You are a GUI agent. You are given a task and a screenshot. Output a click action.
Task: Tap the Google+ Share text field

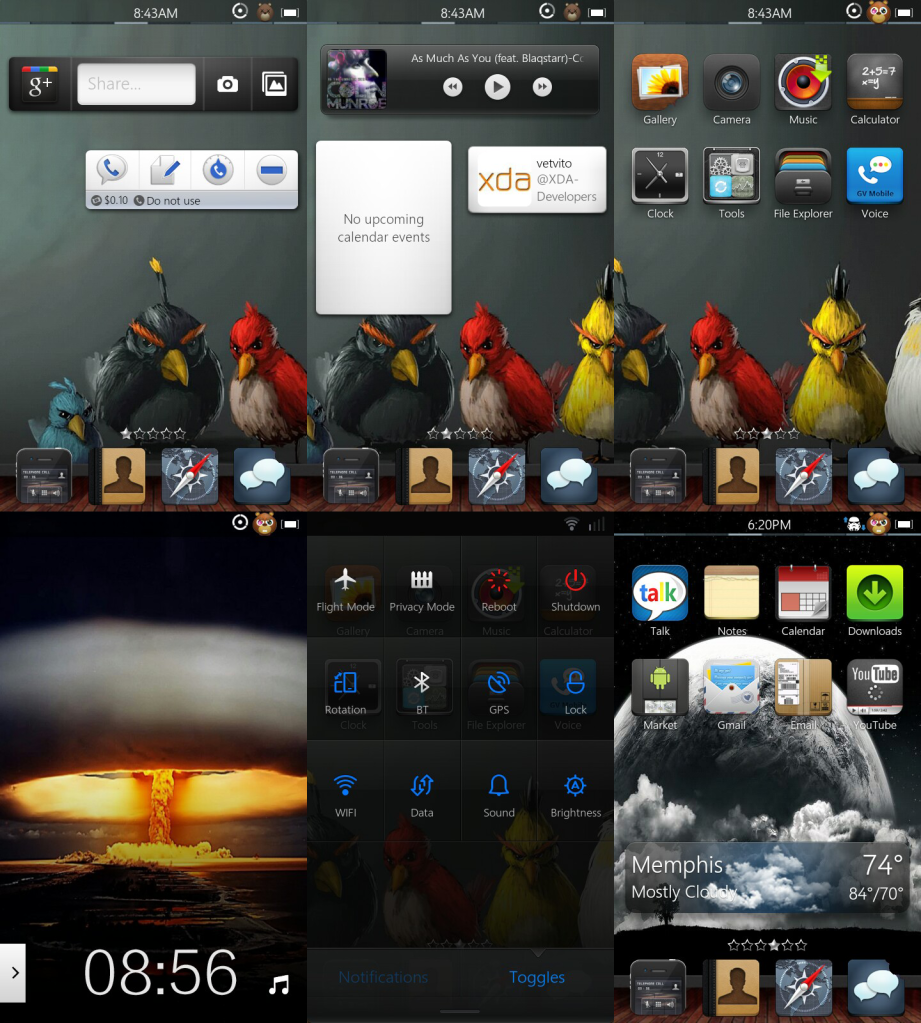pyautogui.click(x=136, y=84)
